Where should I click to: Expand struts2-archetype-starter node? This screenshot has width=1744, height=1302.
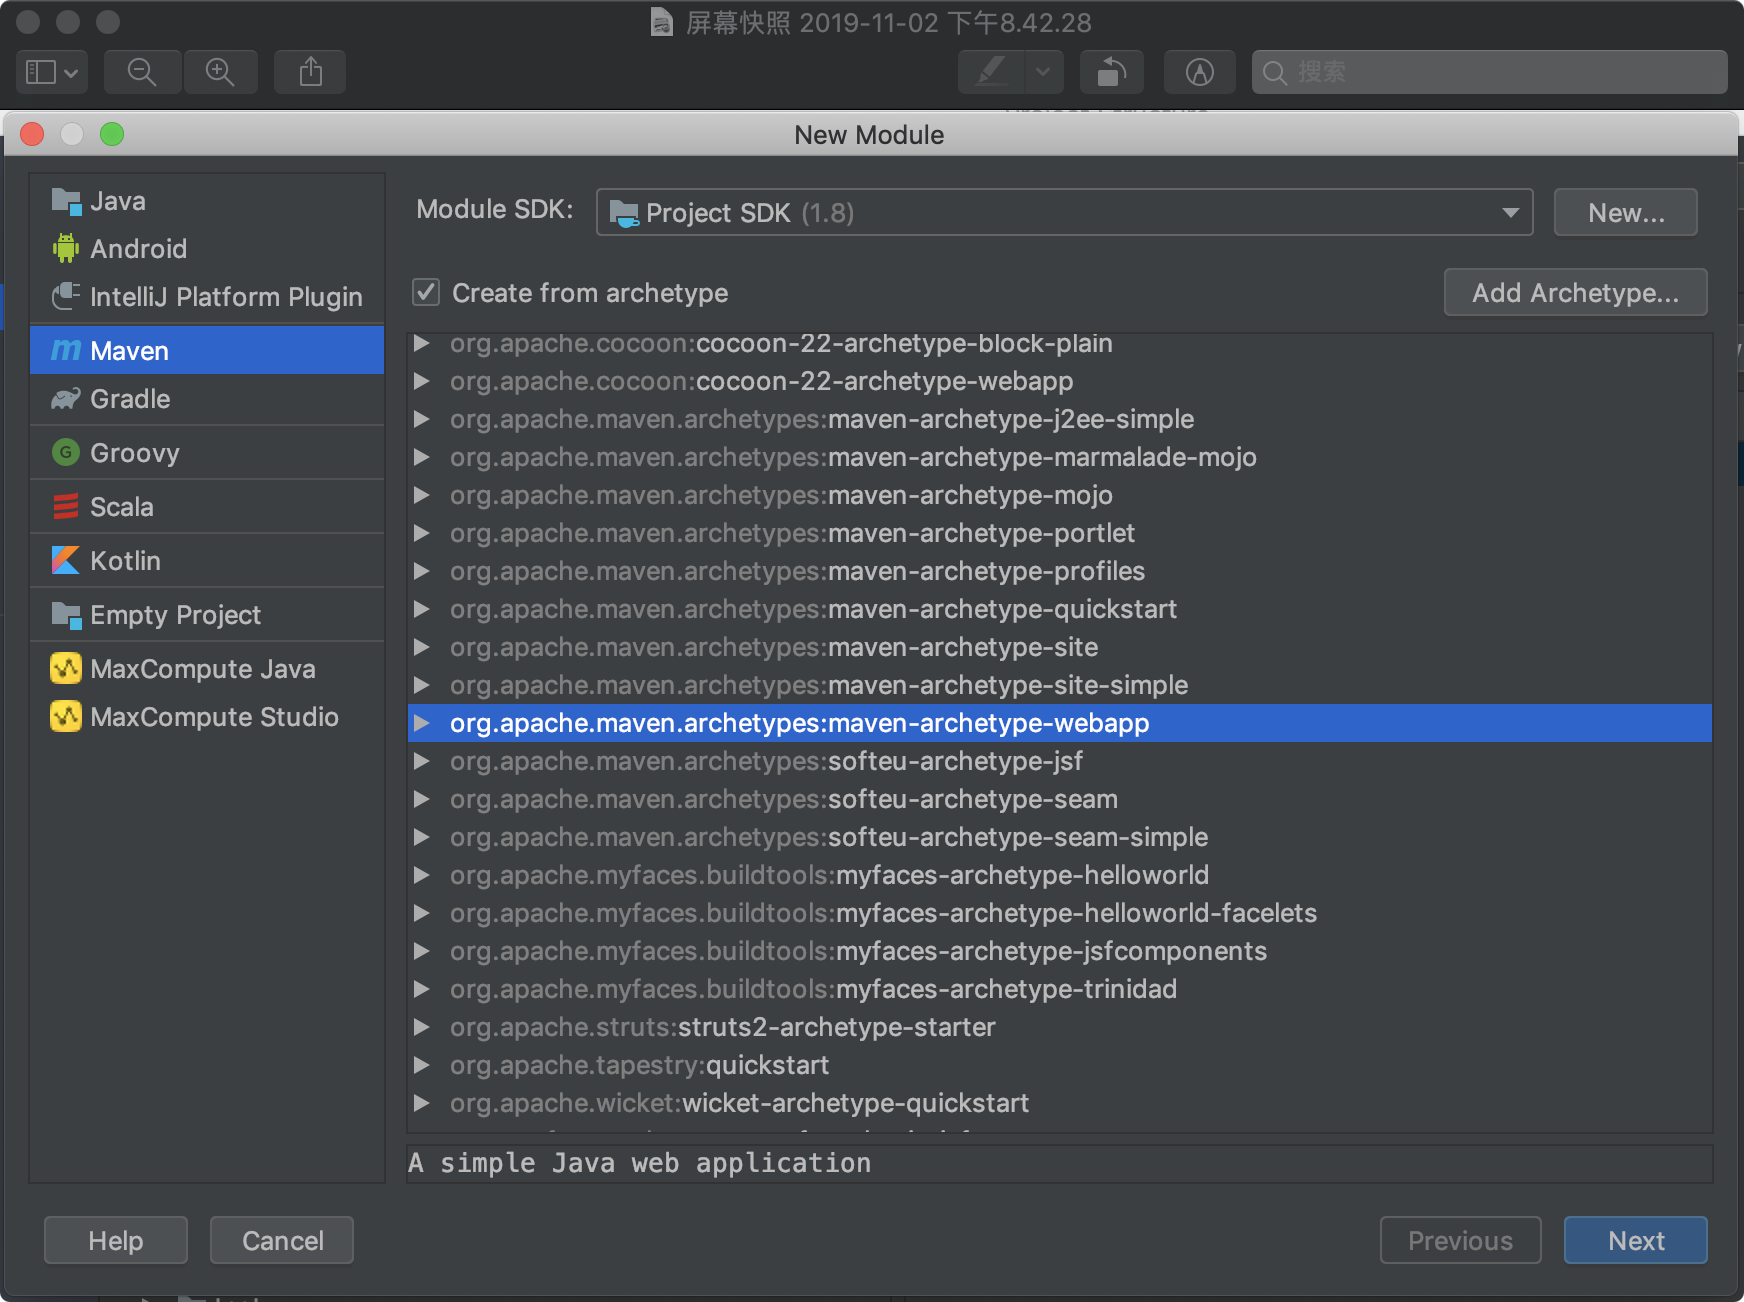[x=422, y=1027]
